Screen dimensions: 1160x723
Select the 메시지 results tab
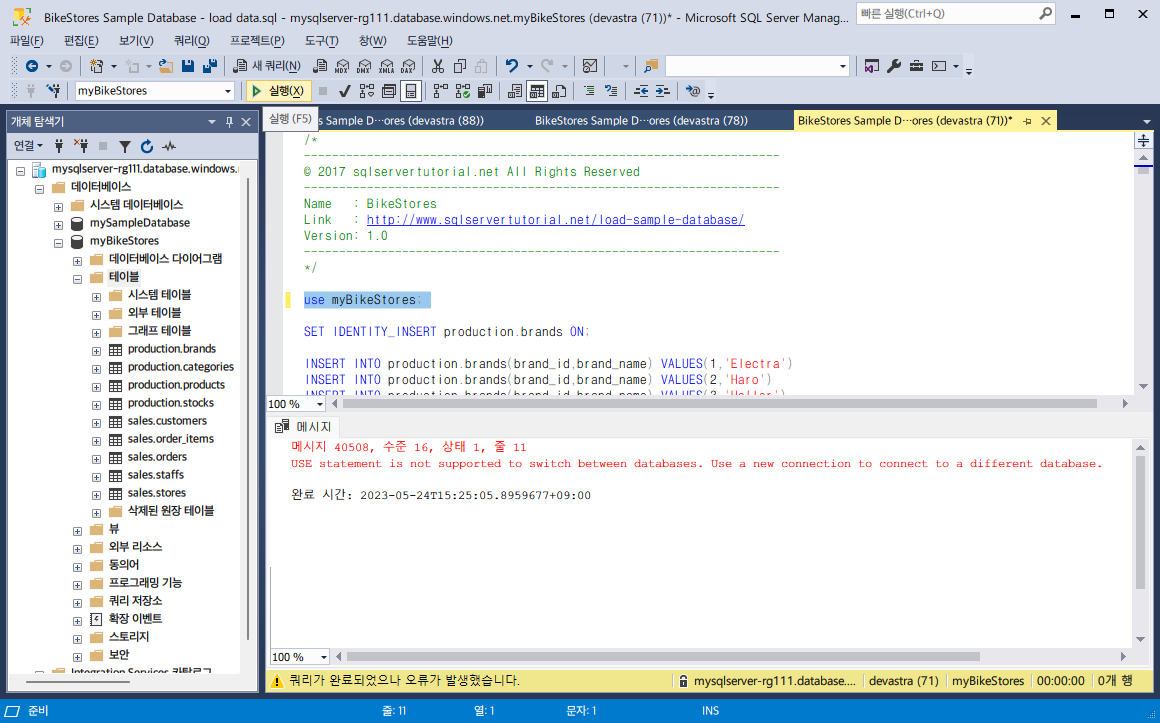pos(304,427)
